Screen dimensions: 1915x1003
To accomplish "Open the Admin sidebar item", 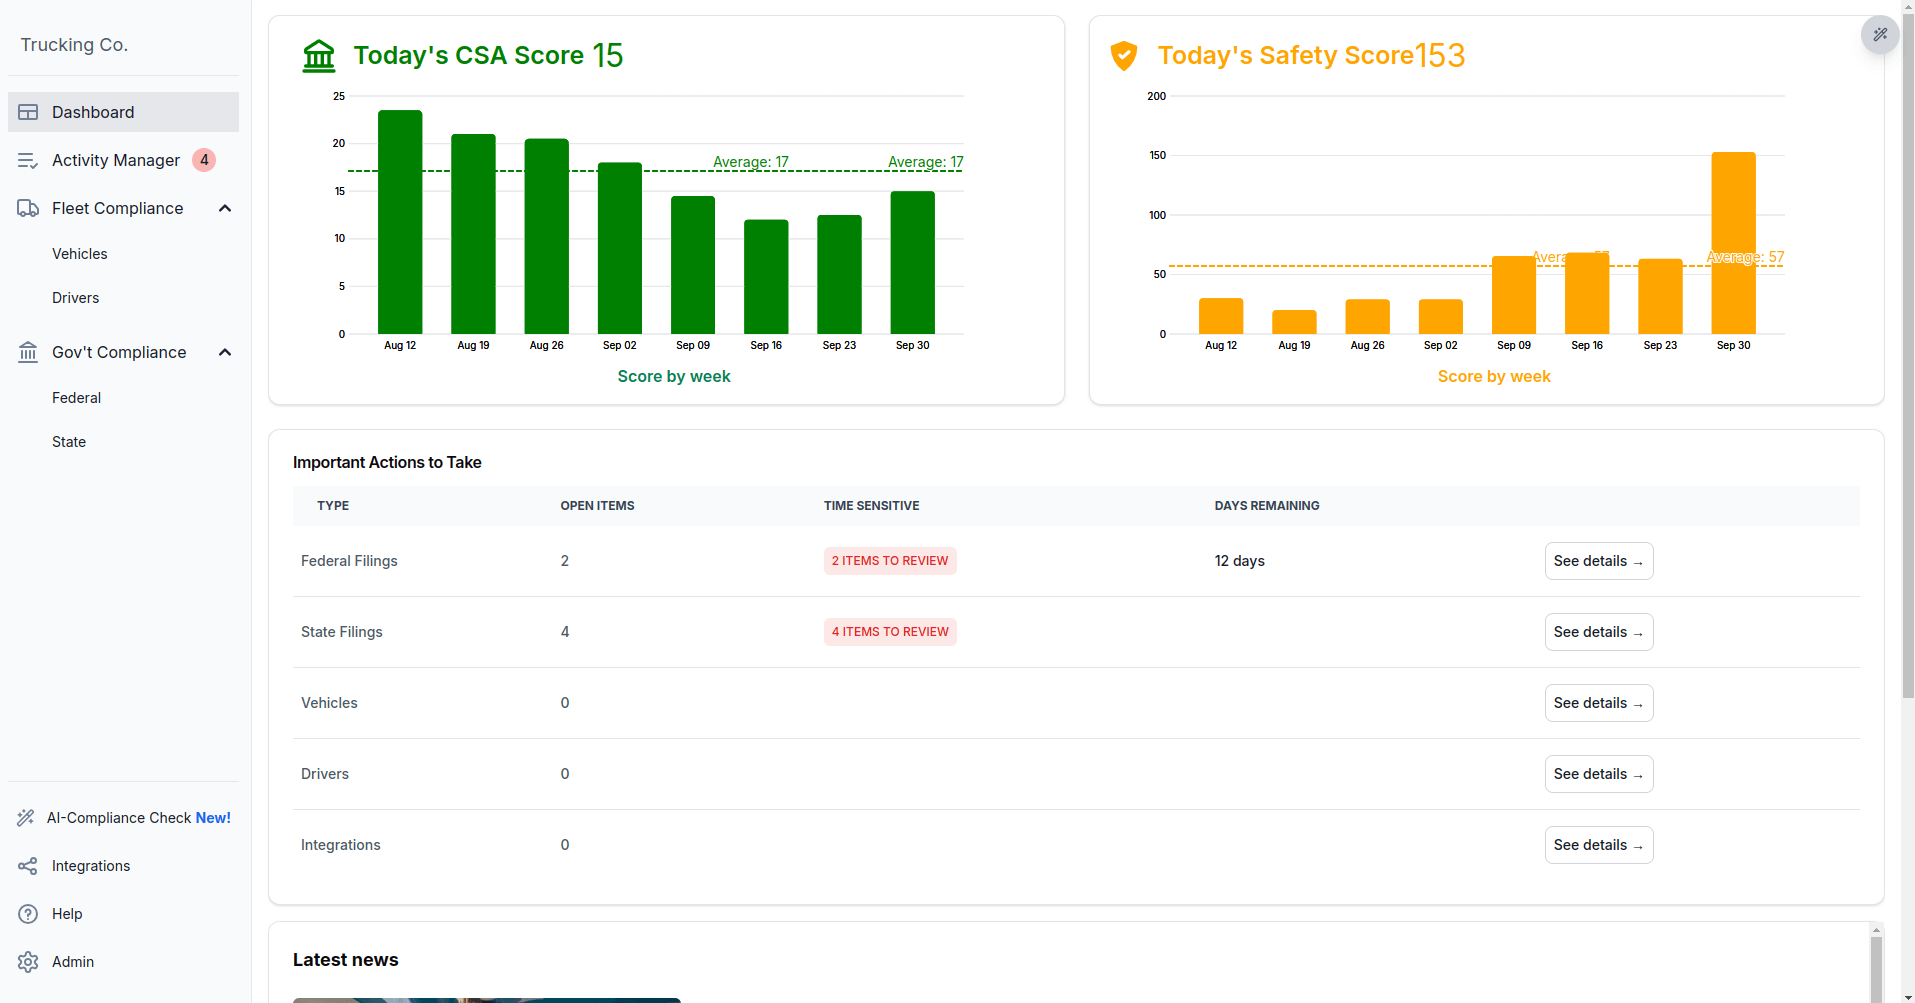I will 73,962.
